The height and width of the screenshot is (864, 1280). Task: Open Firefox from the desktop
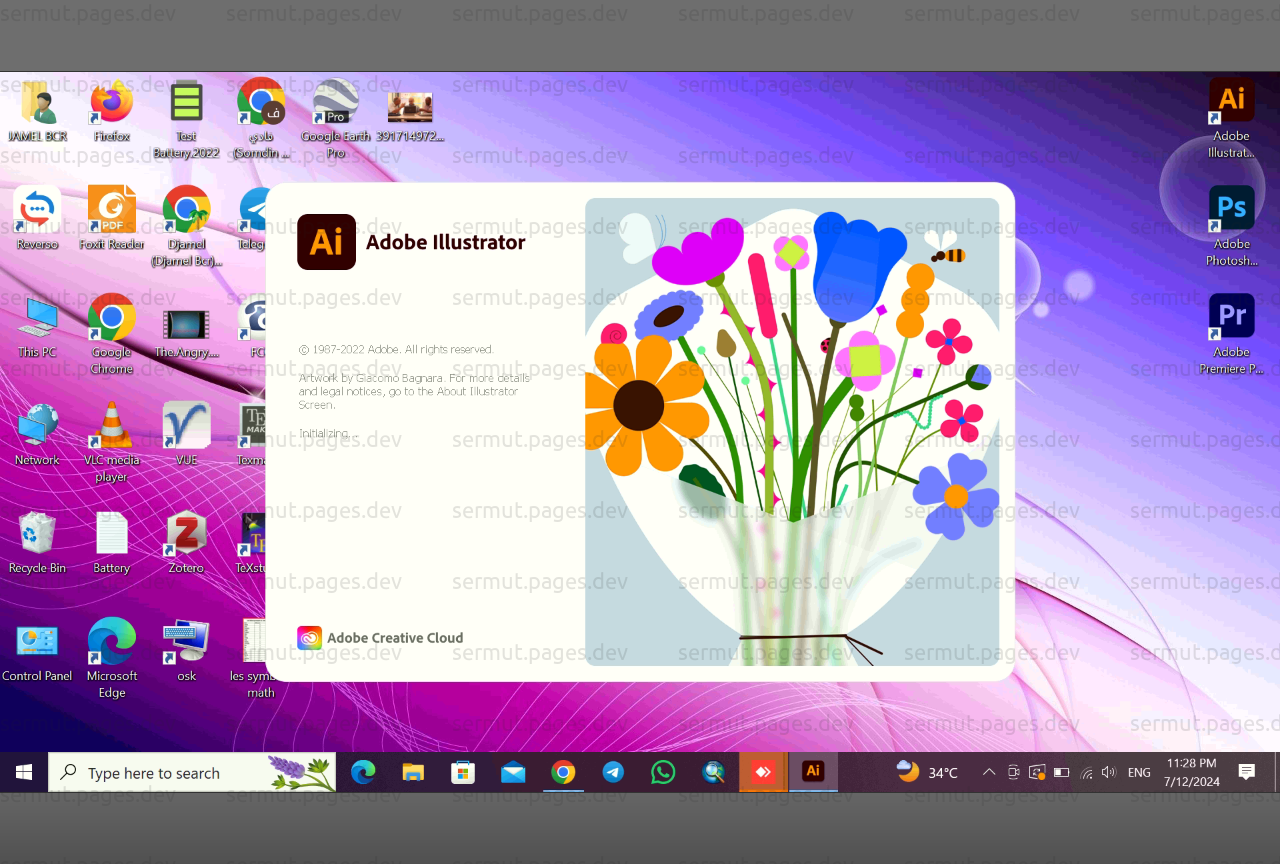(111, 105)
